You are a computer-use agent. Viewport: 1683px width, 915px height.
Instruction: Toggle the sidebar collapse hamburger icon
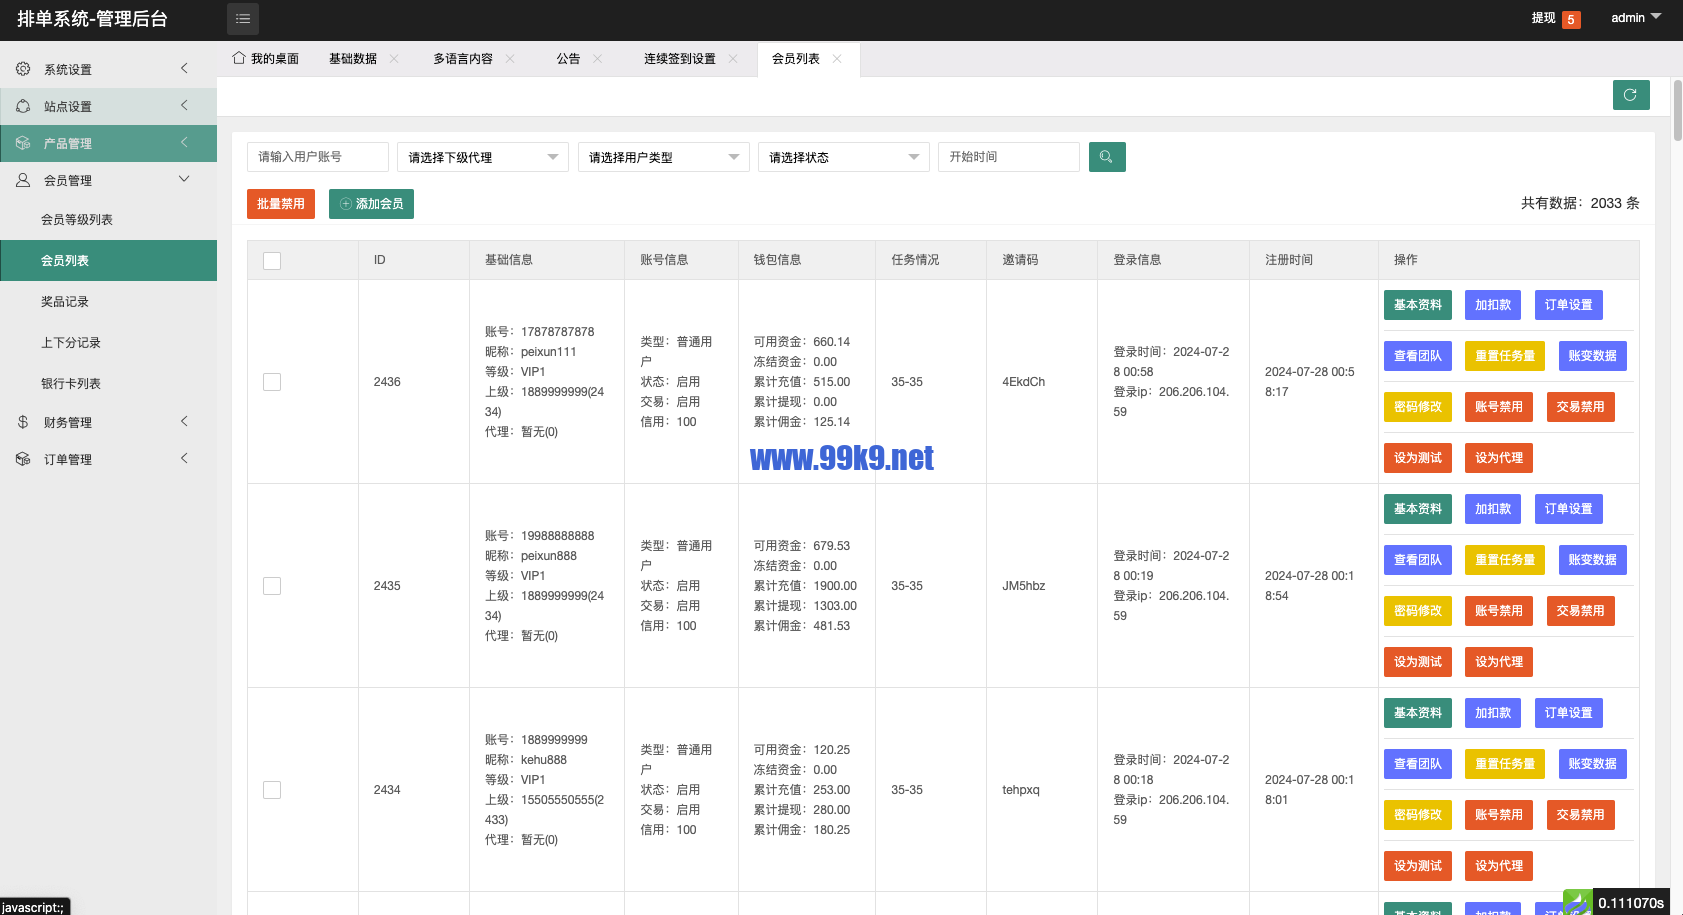(243, 19)
